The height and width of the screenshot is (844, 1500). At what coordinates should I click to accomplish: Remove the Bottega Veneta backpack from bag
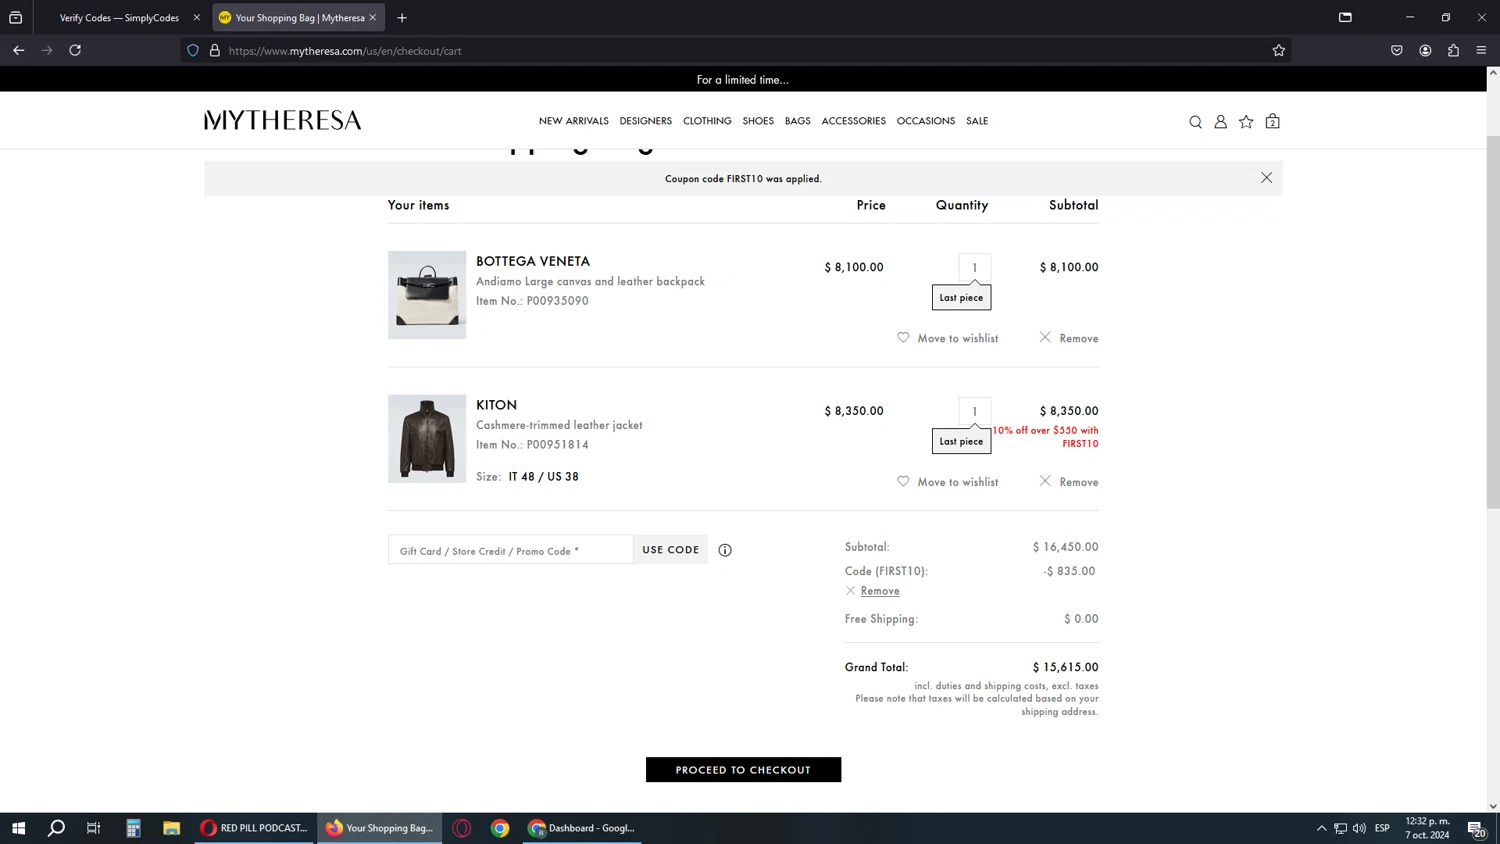[x=1069, y=338]
